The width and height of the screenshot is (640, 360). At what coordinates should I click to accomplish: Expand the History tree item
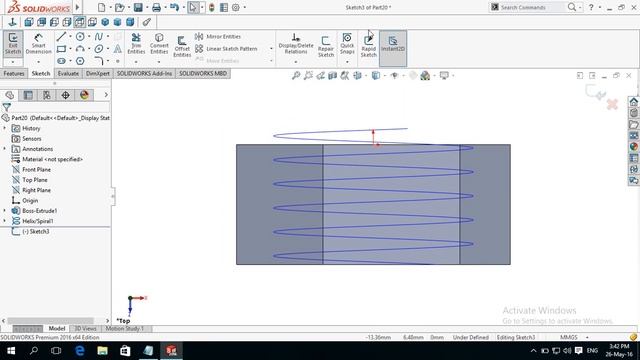(x=4, y=128)
